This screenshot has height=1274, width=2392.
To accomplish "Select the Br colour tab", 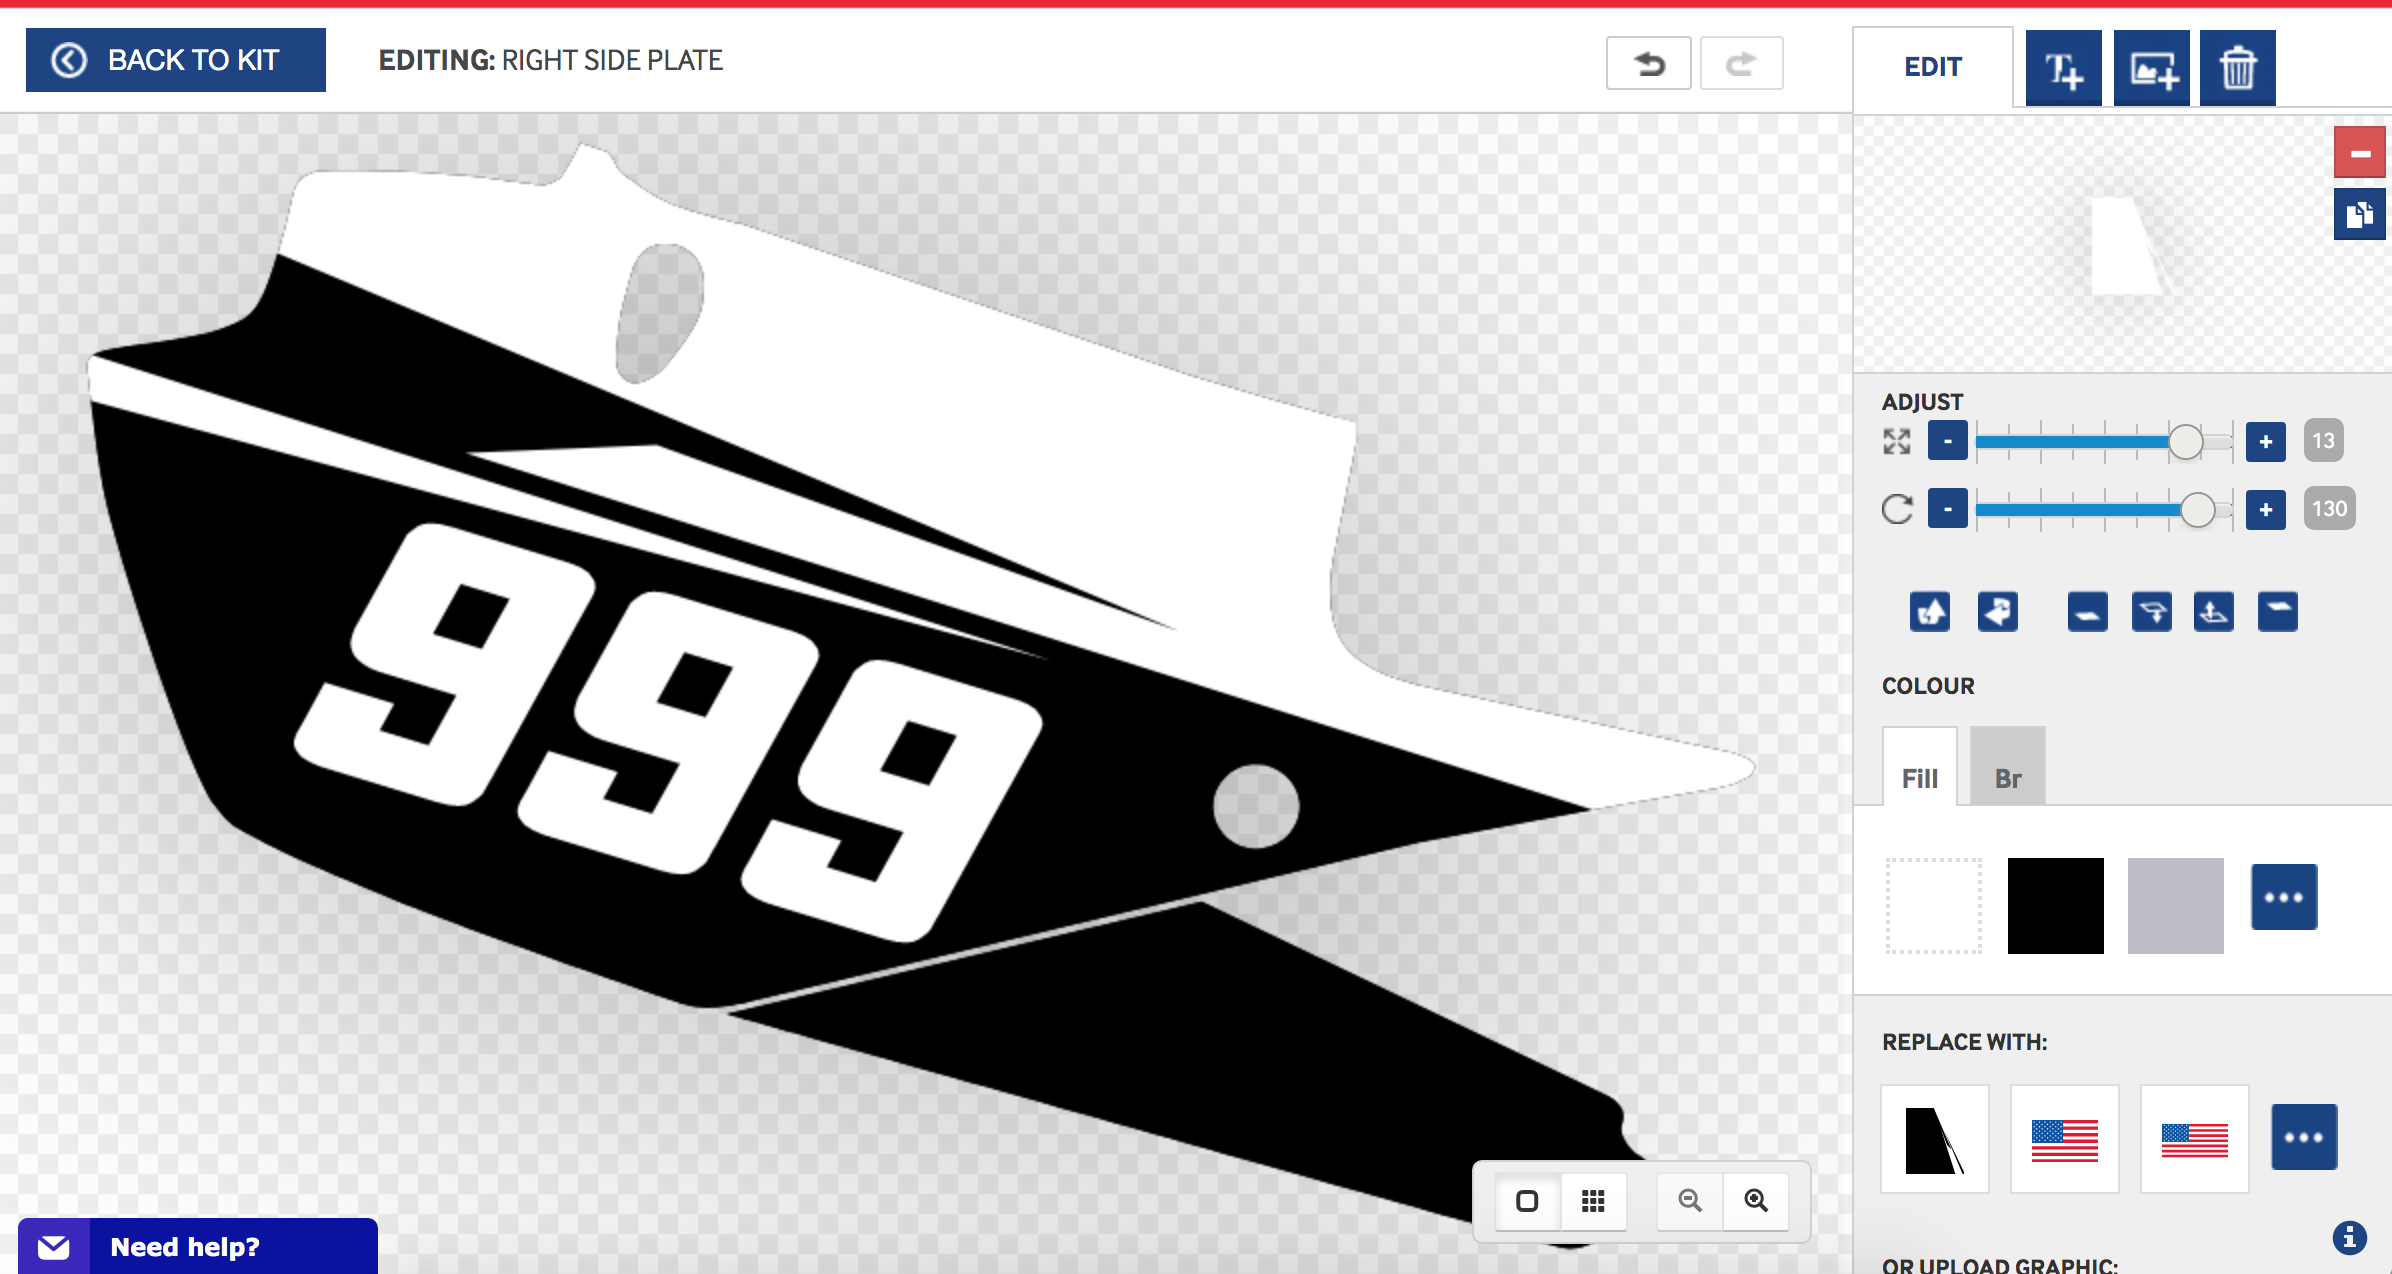I will click(x=2007, y=777).
